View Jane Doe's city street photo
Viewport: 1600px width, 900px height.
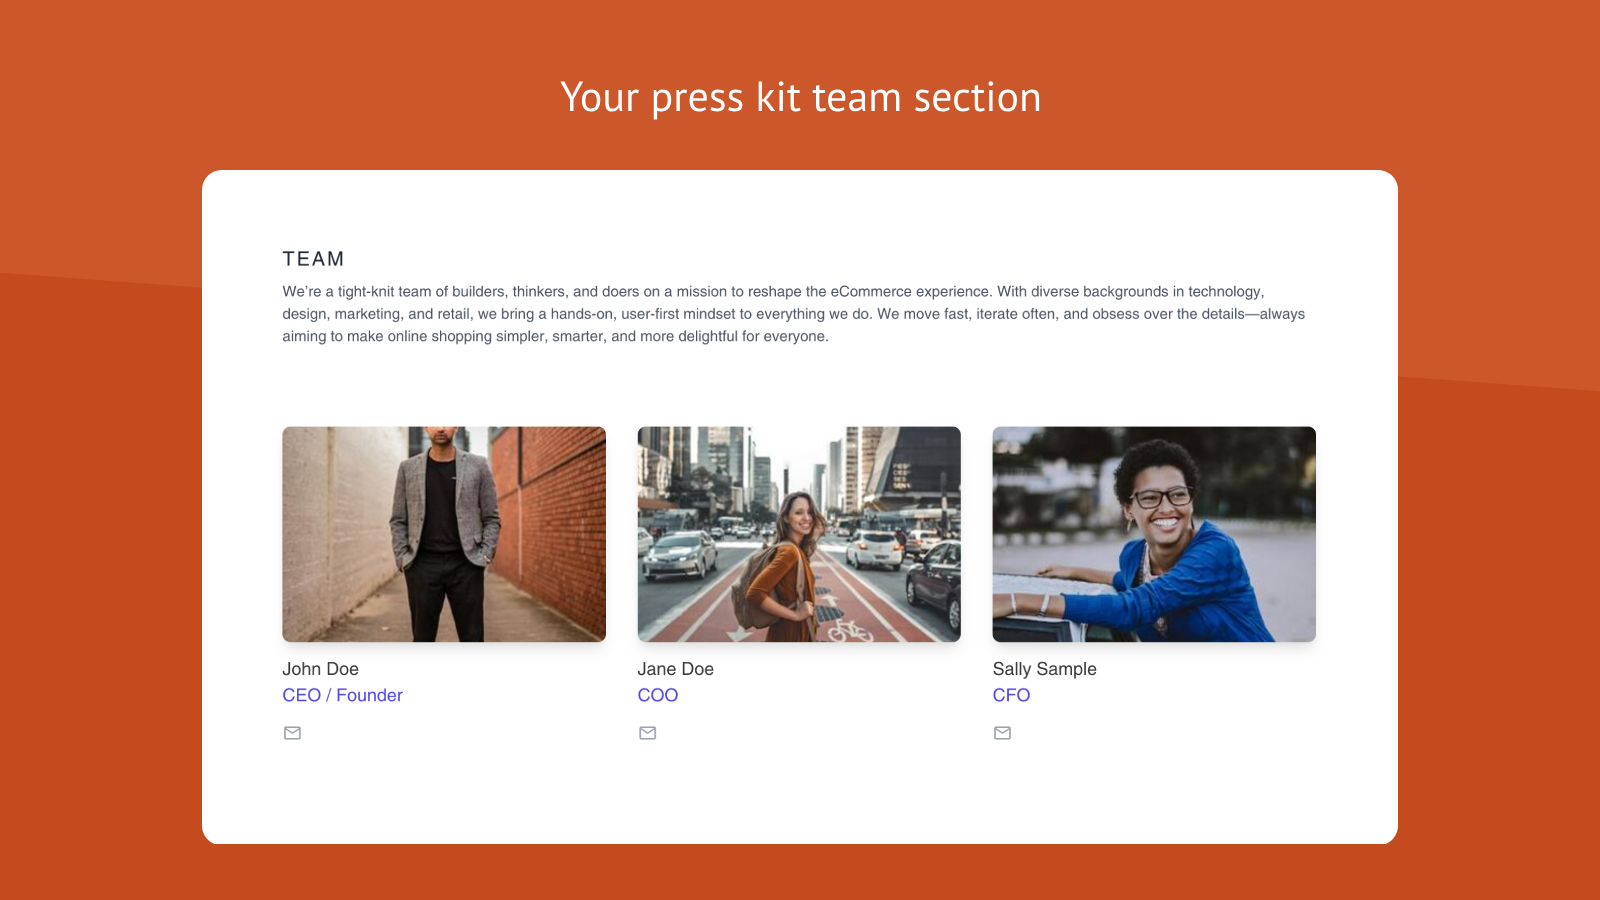[799, 534]
